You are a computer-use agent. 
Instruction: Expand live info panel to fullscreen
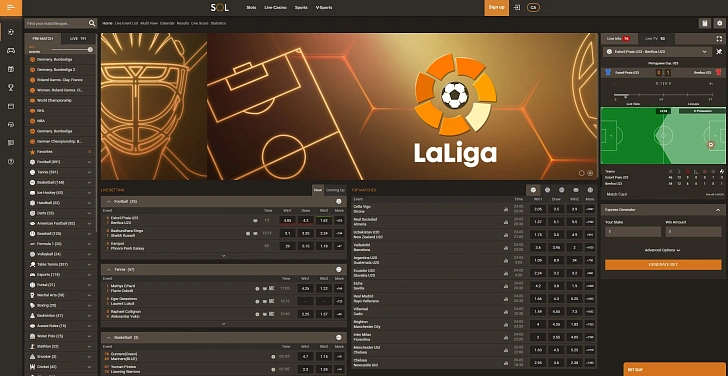(719, 39)
